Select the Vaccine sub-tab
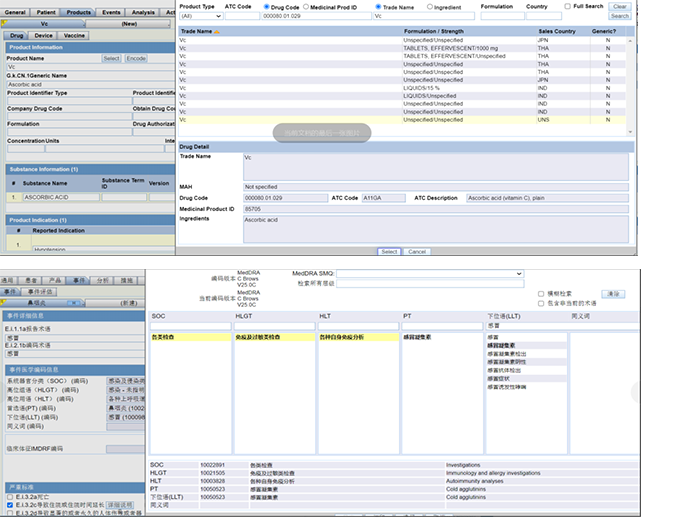The image size is (686, 517). coord(74,35)
